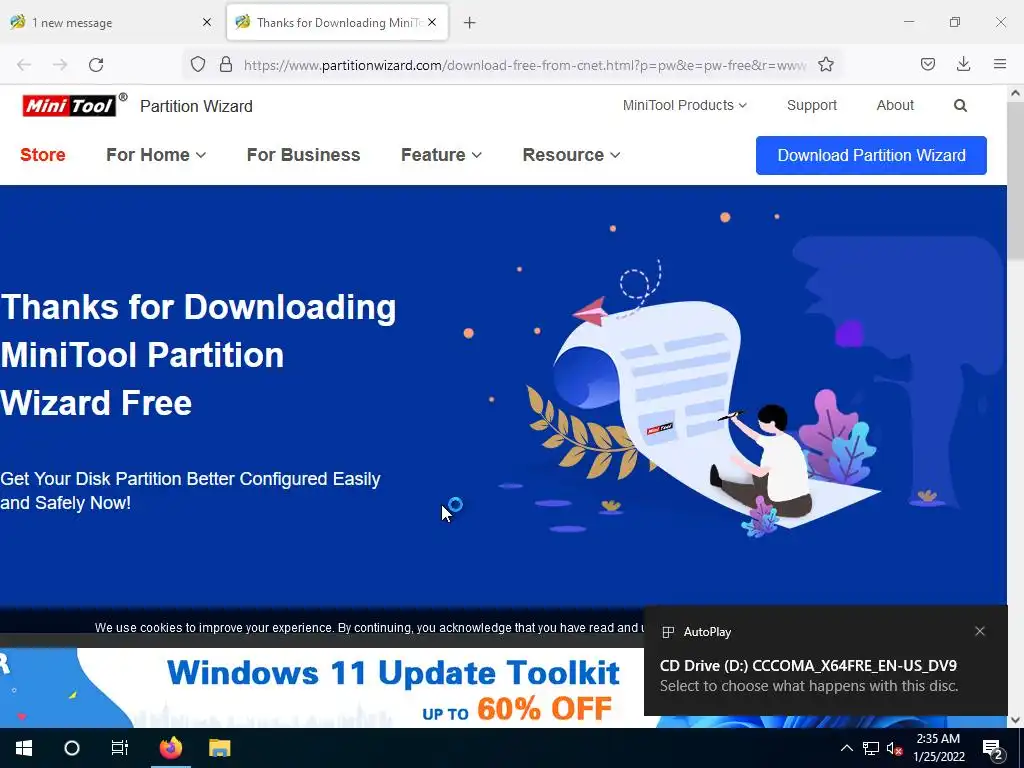Click the 'Get Your Disk Partition Better' text
Screen dimensions: 1024x768
click(190, 490)
